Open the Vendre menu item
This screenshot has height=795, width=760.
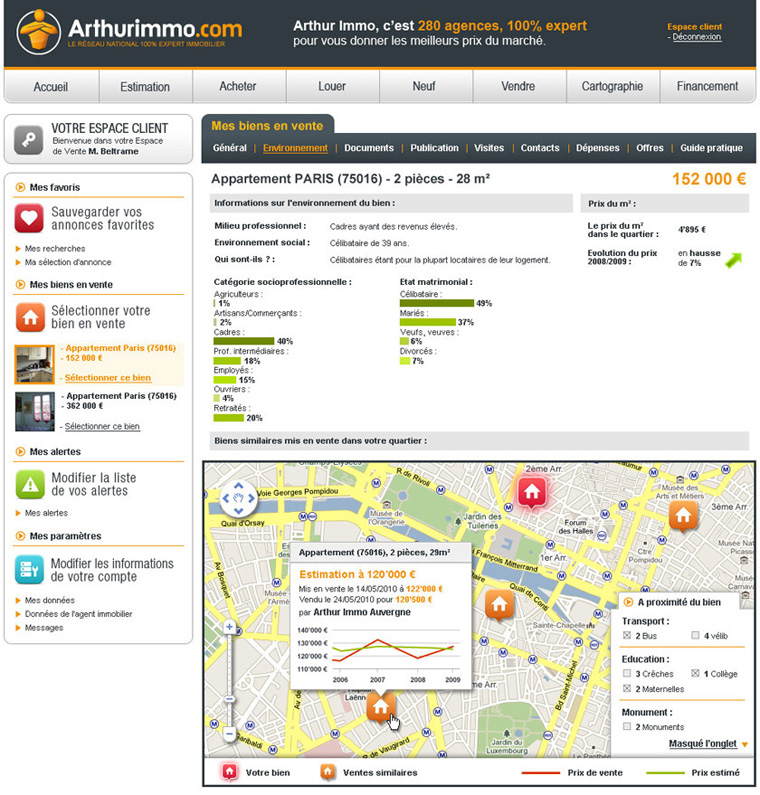[518, 87]
